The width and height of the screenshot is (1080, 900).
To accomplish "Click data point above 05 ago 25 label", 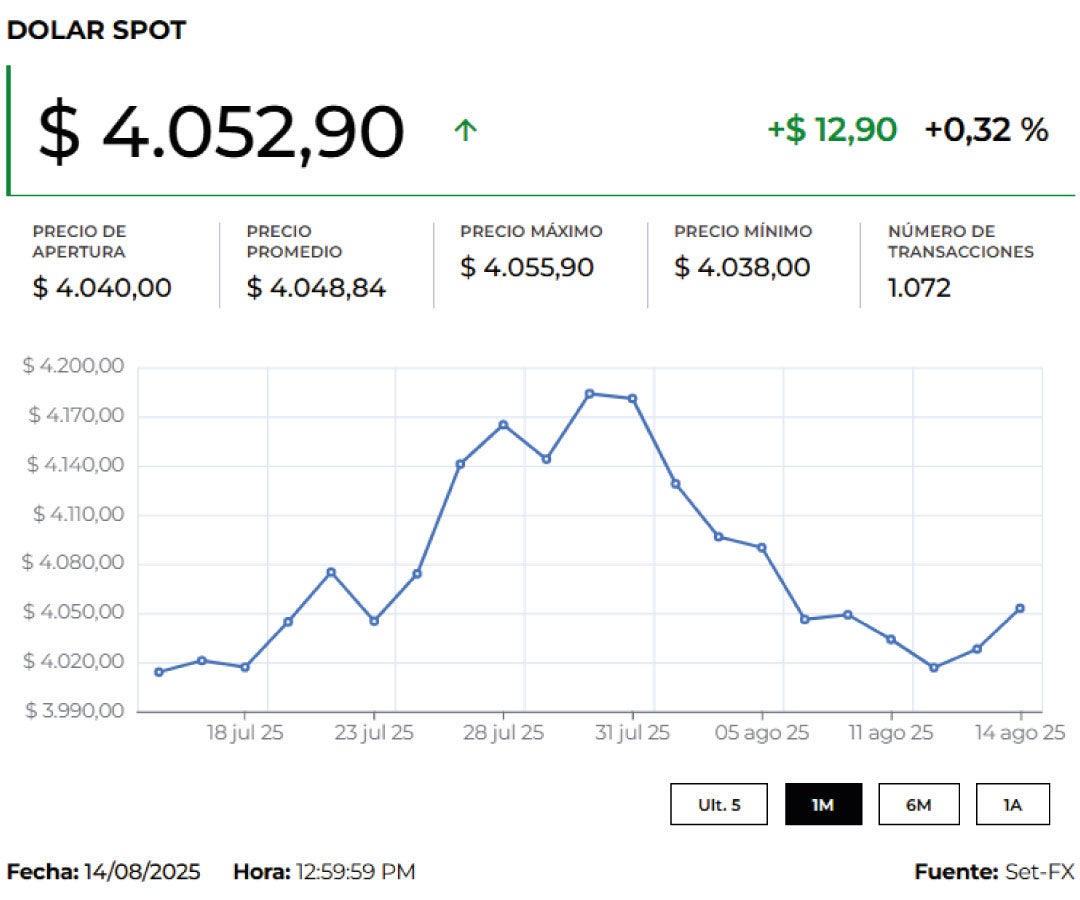I will point(762,548).
